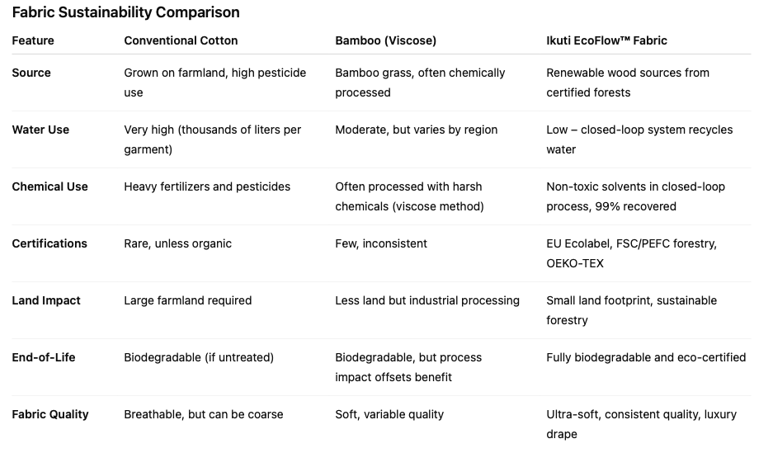Select the "Few, inconsistent" cell
The width and height of the screenshot is (768, 453).
[381, 244]
